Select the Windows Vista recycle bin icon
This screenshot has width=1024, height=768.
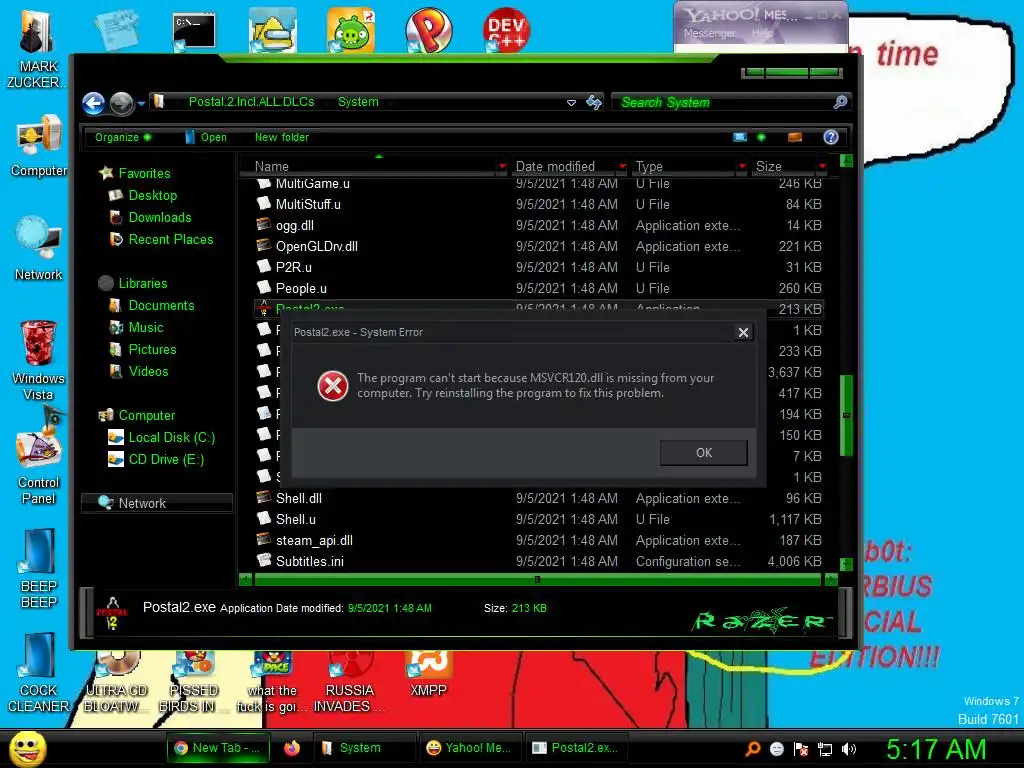tap(39, 360)
